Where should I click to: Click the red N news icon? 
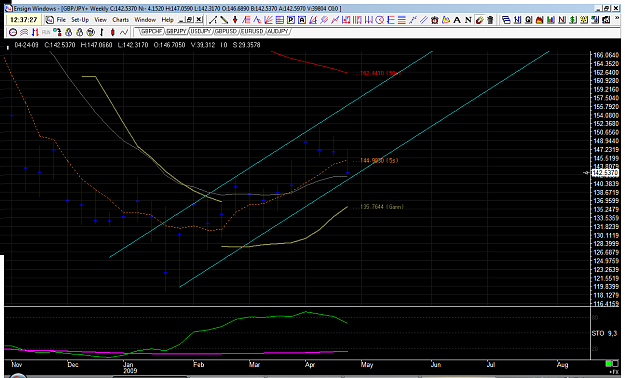[x=562, y=20]
